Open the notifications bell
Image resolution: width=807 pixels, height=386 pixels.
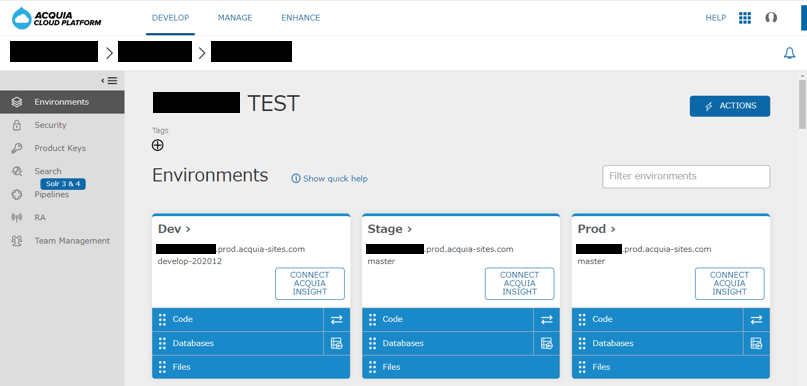[790, 53]
